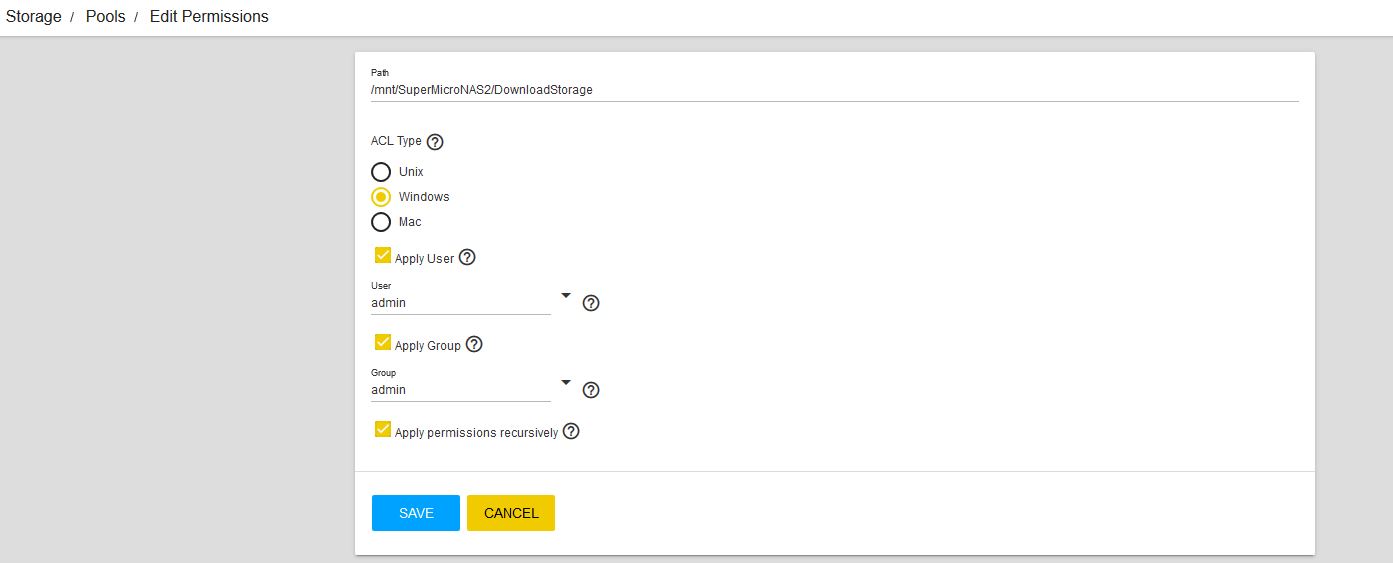Open help for Apply permissions recursively
The image size is (1393, 563).
coord(571,432)
